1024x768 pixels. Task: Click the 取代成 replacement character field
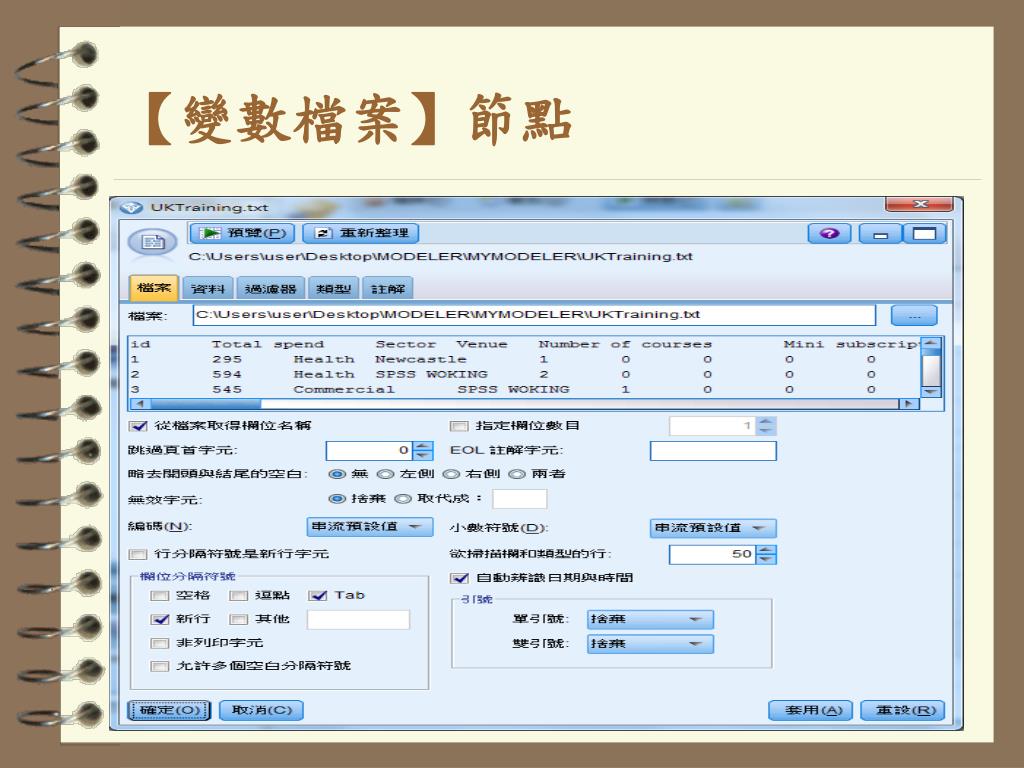click(519, 499)
